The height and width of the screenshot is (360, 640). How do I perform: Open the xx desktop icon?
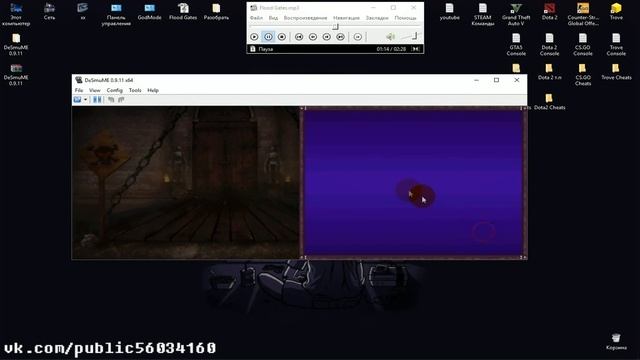pos(83,11)
